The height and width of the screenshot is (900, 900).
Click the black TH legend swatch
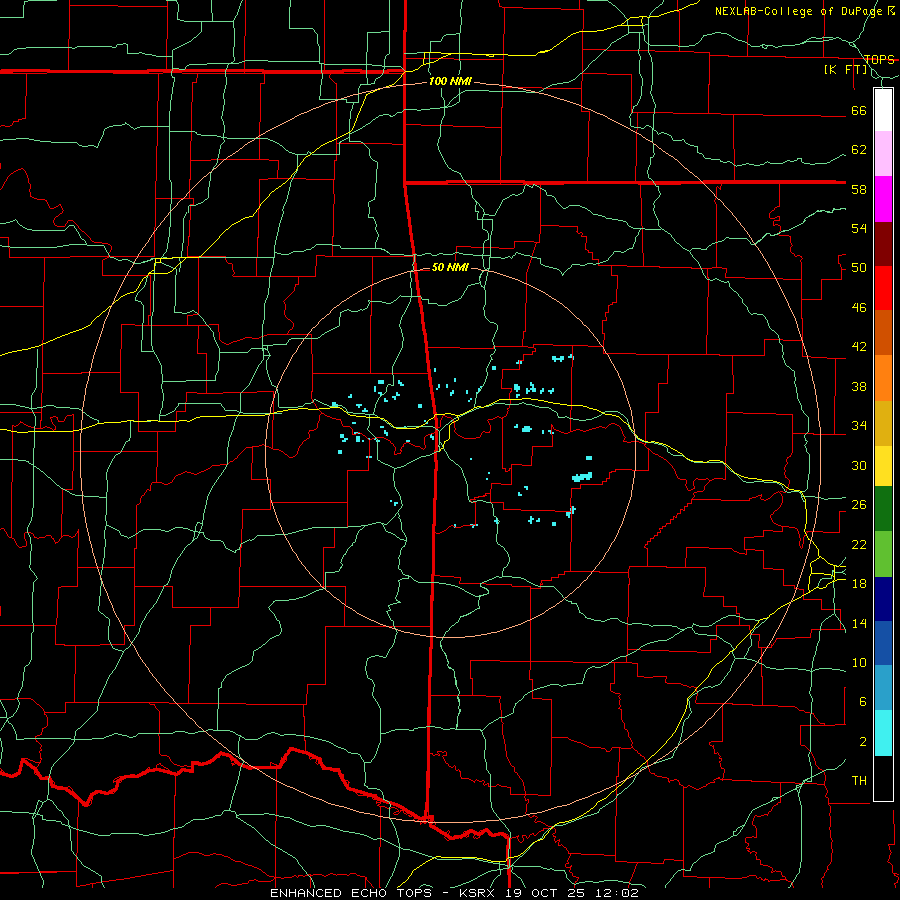883,778
